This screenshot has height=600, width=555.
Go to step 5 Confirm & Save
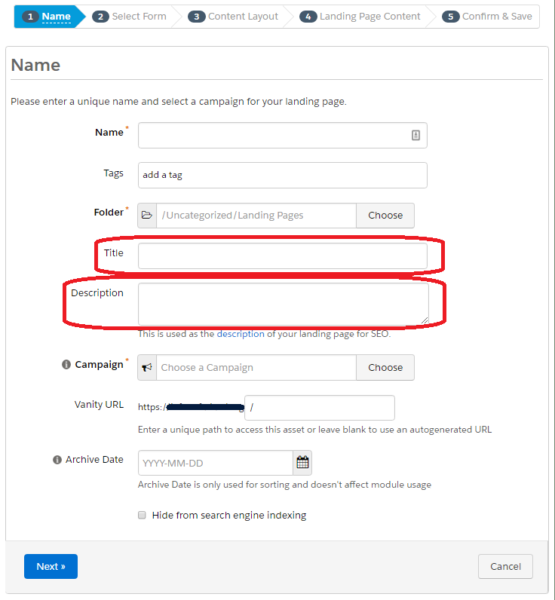click(487, 16)
